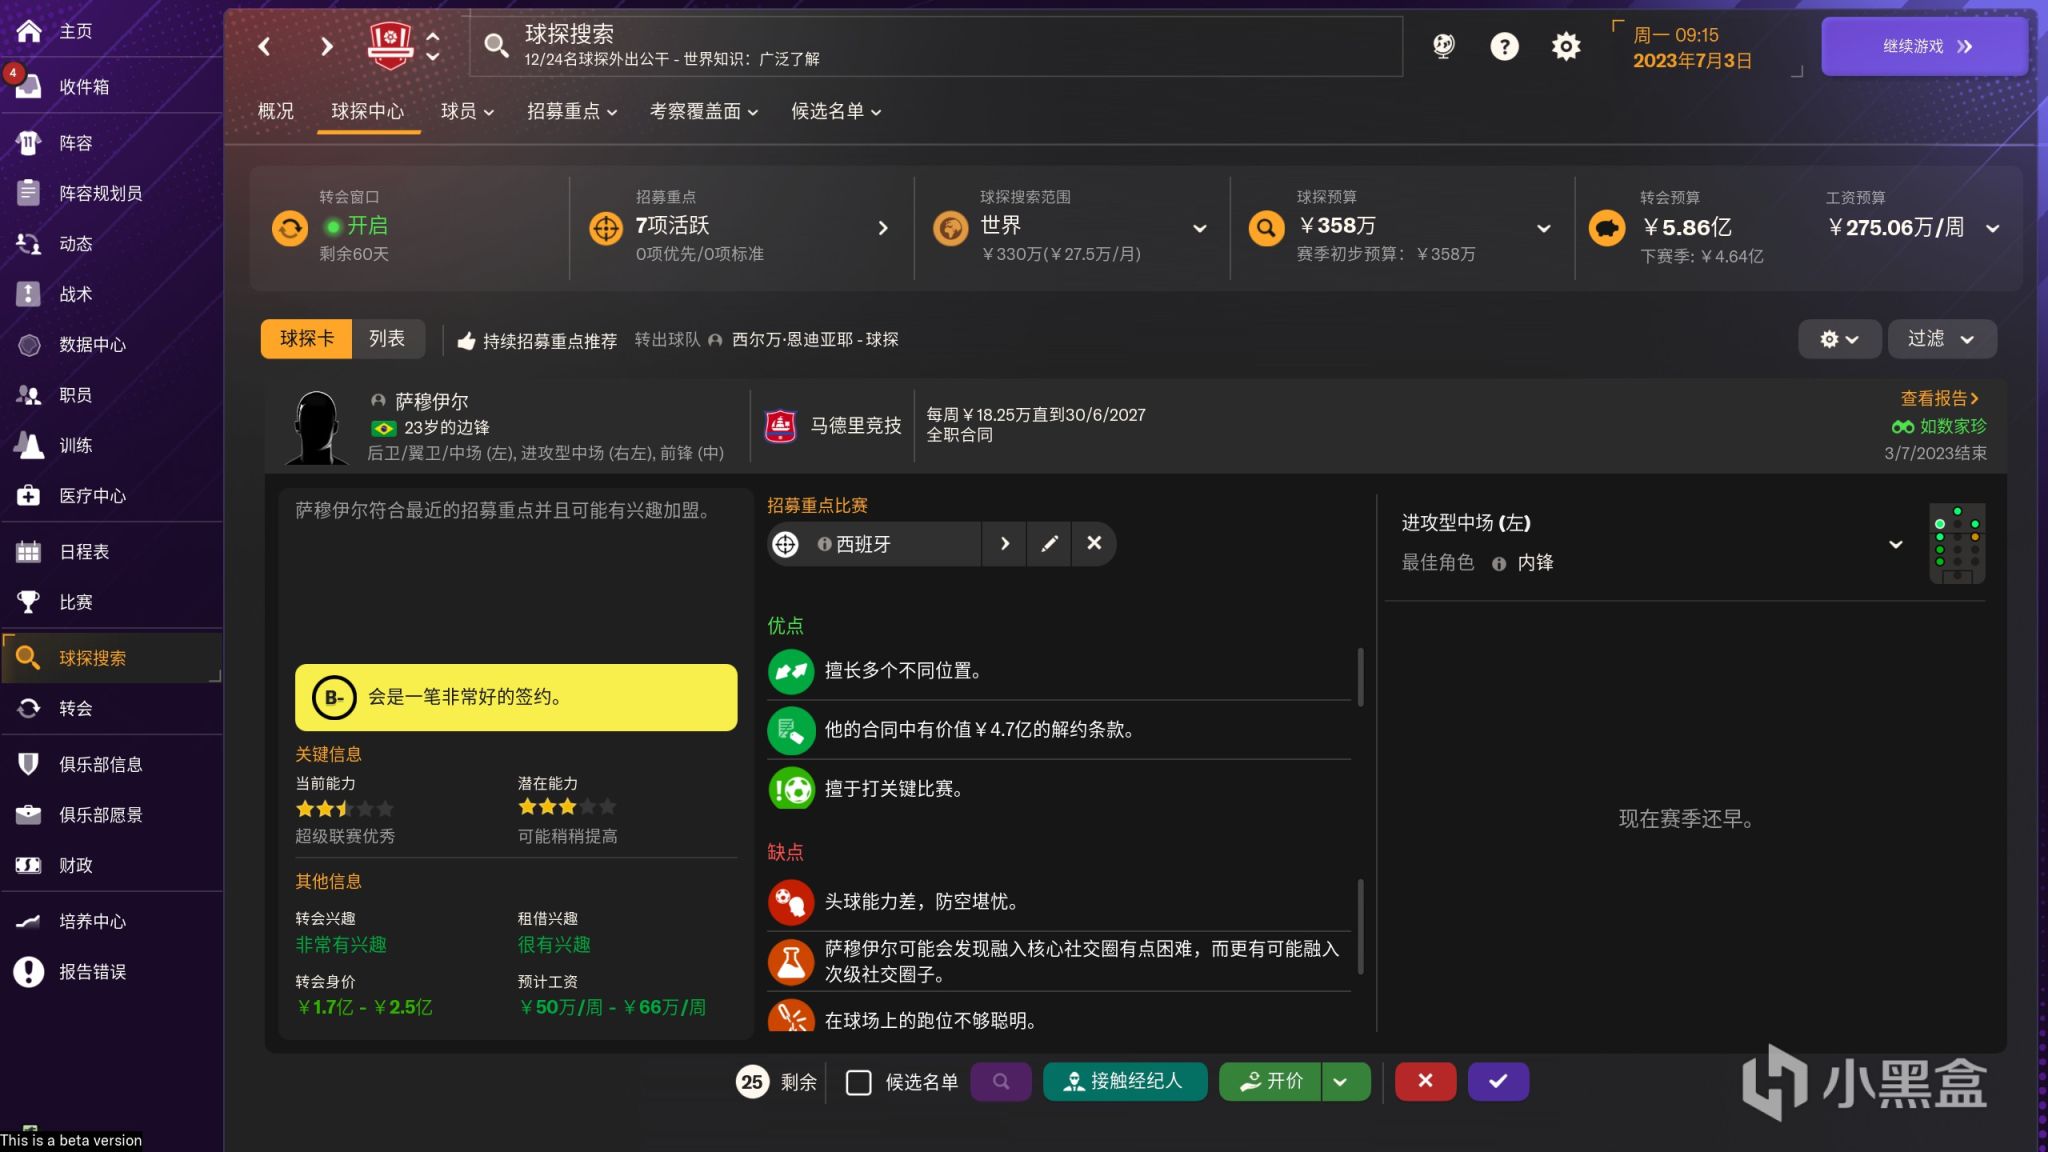Image resolution: width=2048 pixels, height=1152 pixels.
Task: Open 转会 transfers sidebar item
Action: tap(111, 708)
